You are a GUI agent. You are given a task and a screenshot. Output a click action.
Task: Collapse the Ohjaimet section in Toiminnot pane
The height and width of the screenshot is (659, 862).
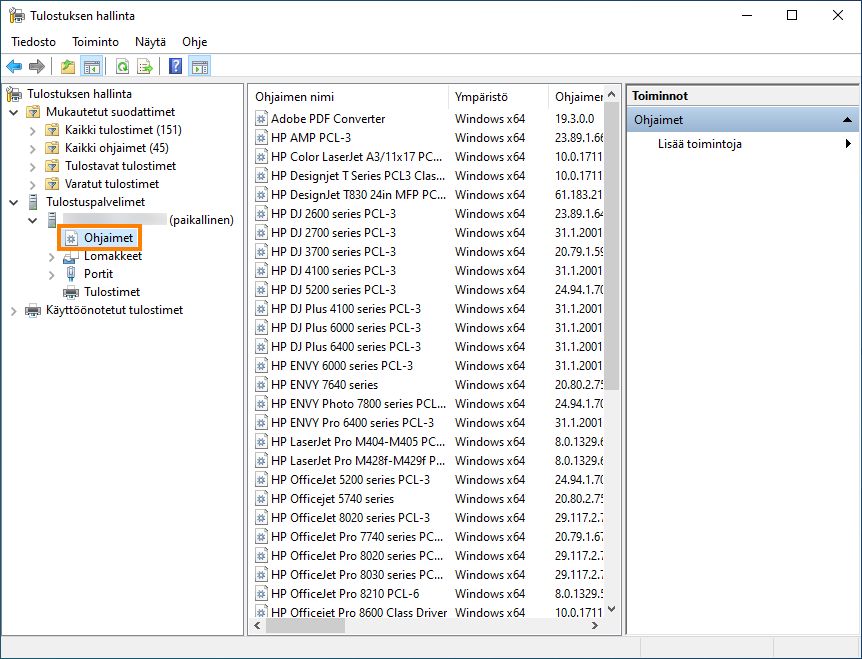pyautogui.click(x=846, y=119)
